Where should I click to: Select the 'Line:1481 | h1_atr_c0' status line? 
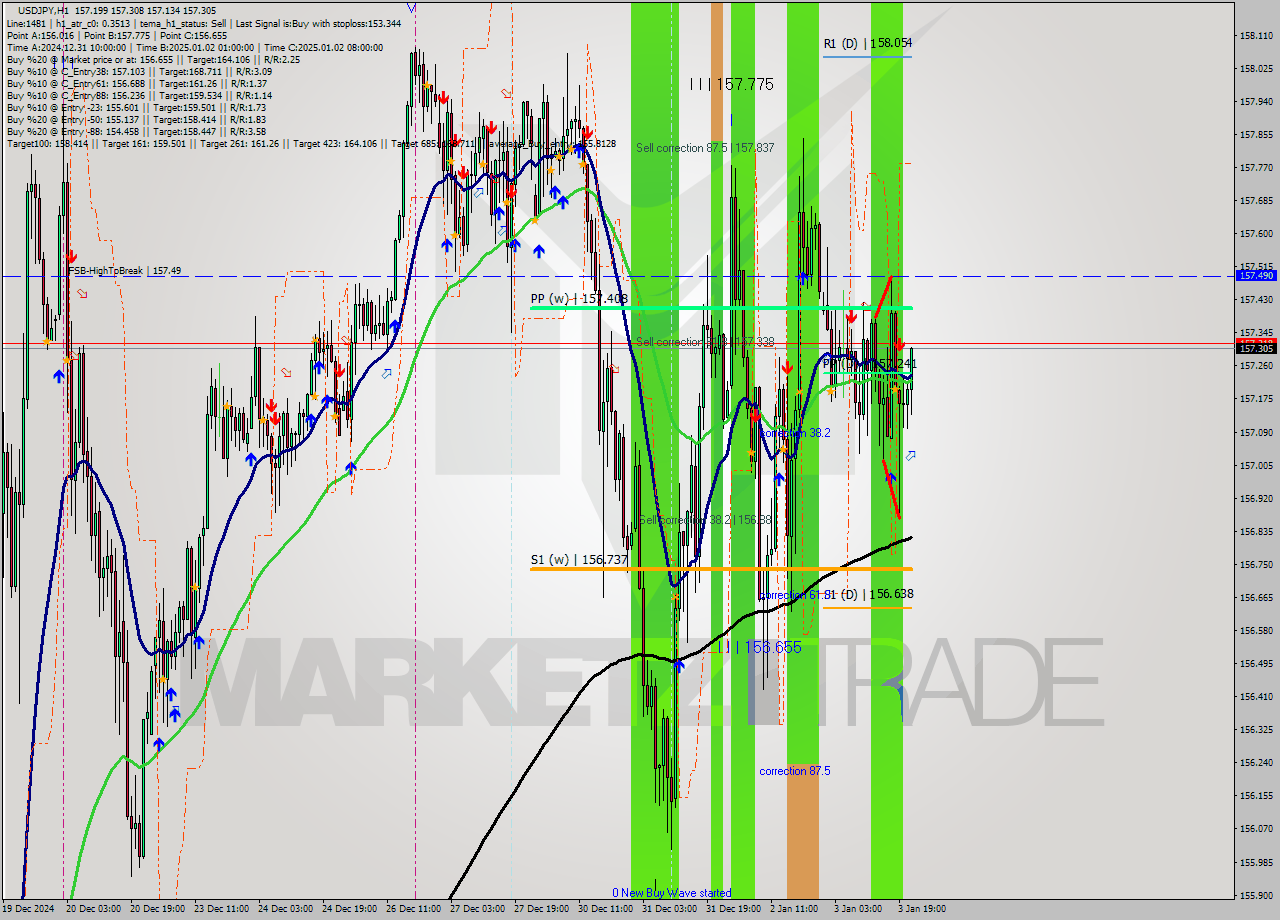point(204,23)
